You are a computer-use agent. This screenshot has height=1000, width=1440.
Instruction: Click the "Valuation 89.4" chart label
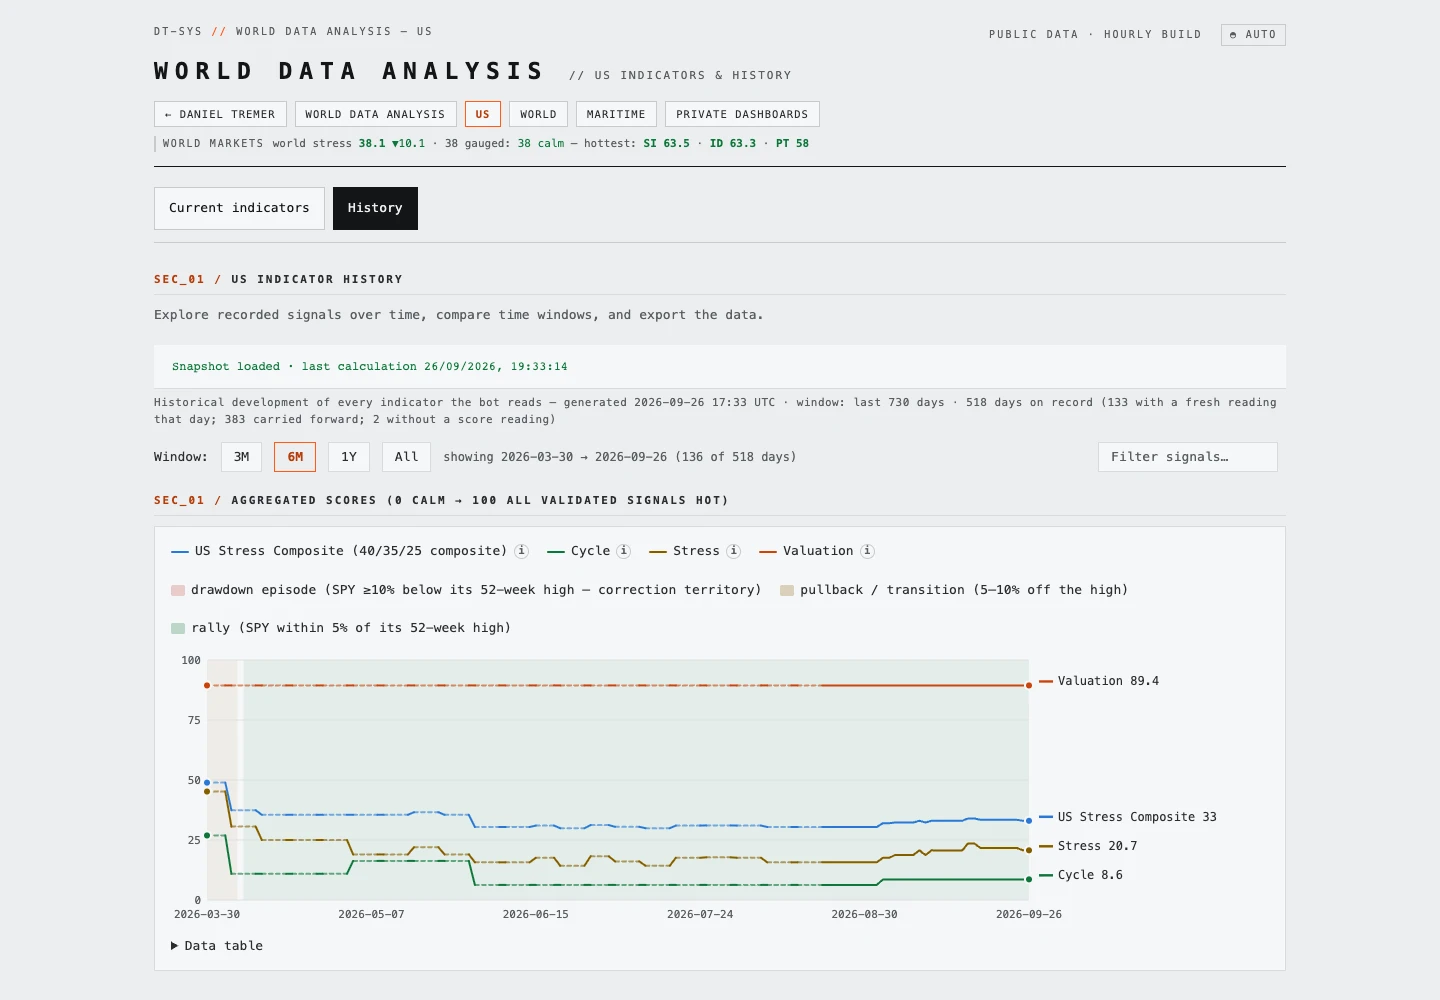tap(1108, 681)
